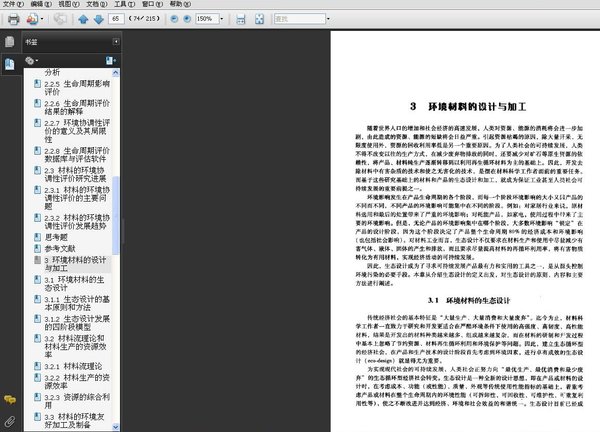This screenshot has height=432, width=600.
Task: Collapse the 书签 panel with the arrow button
Action: tap(116, 42)
